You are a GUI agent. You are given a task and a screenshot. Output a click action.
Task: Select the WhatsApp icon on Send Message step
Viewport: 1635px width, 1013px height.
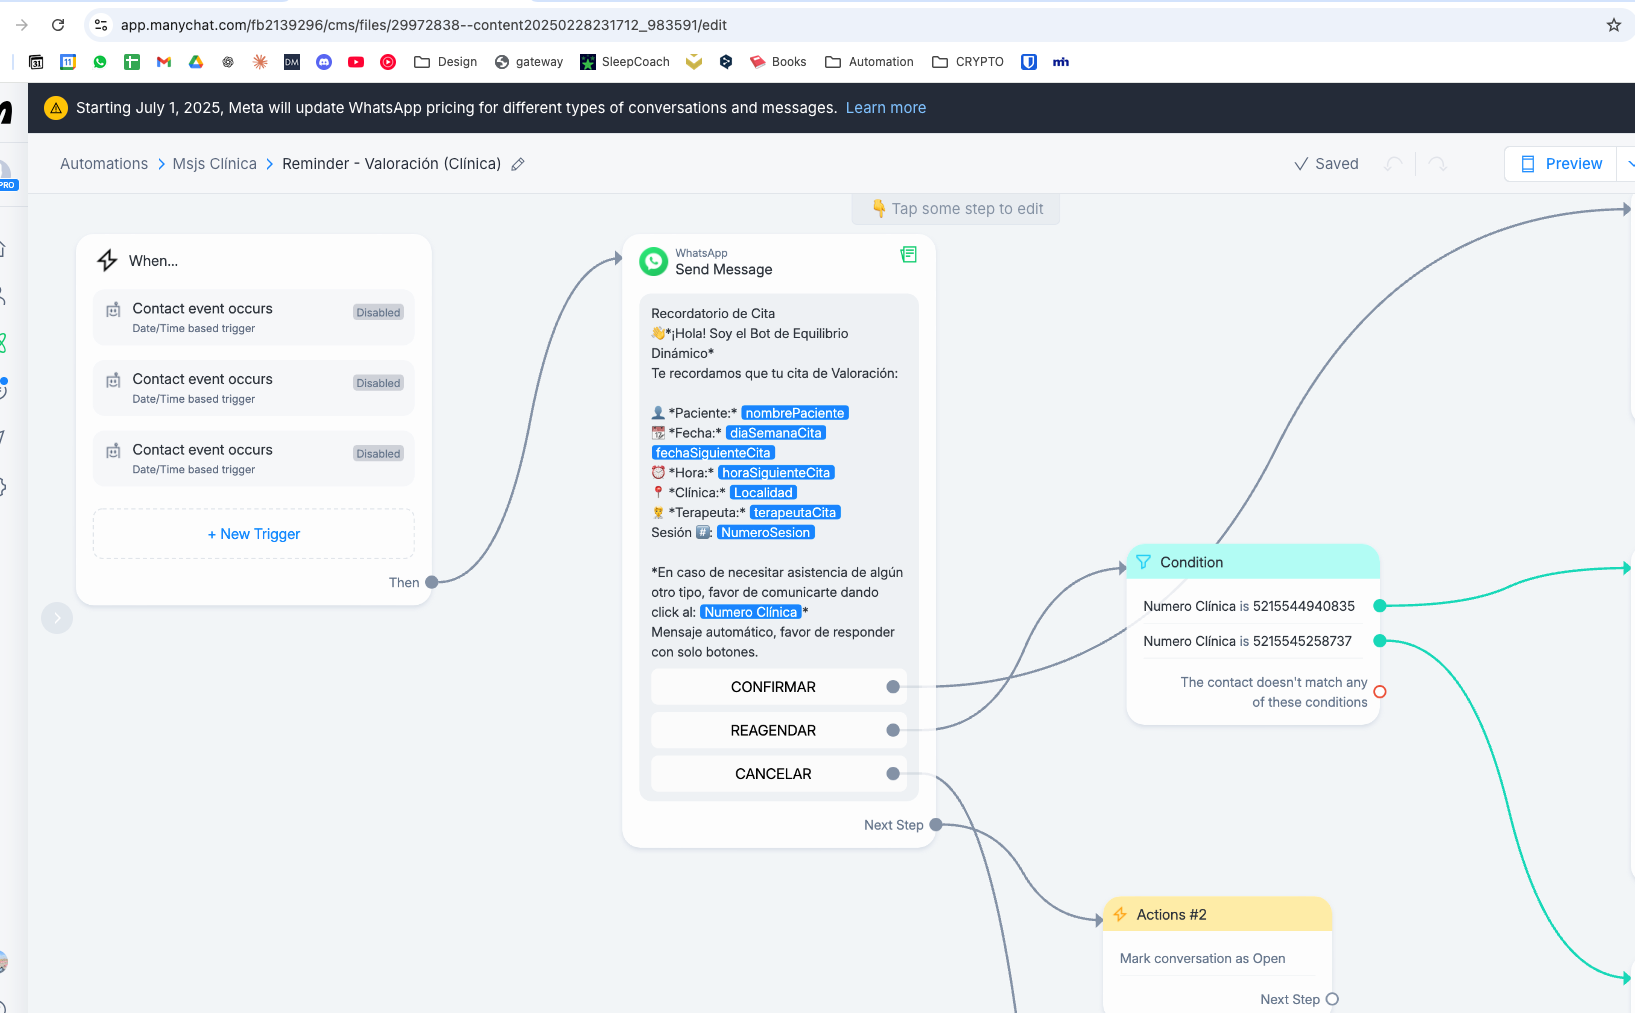point(654,262)
